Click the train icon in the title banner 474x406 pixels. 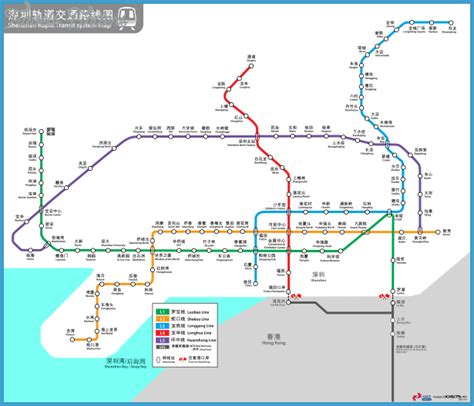(128, 18)
